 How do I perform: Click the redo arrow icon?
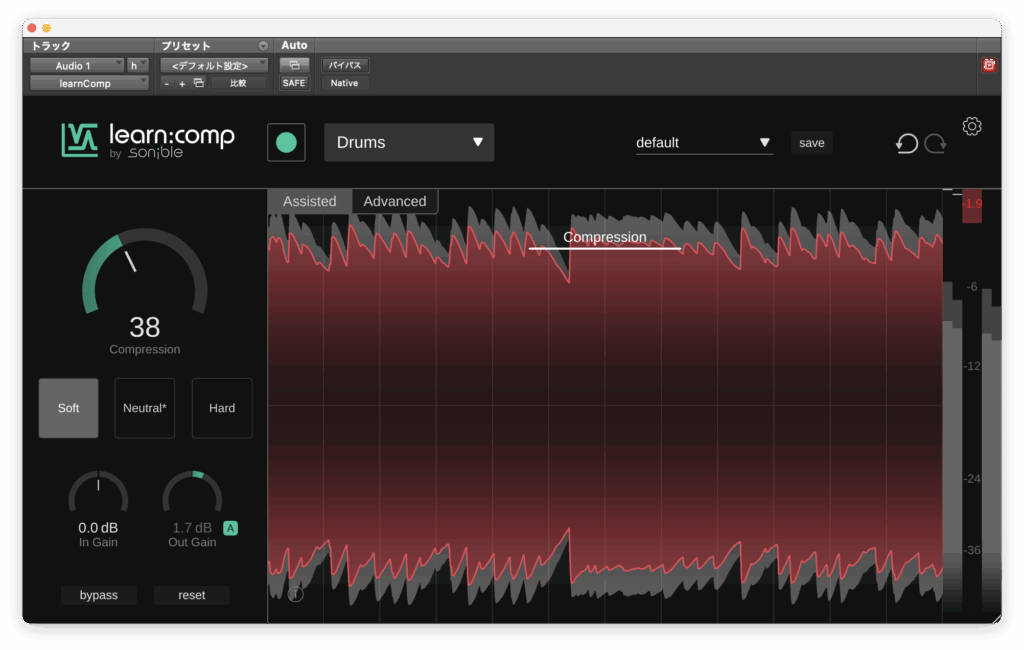click(935, 143)
